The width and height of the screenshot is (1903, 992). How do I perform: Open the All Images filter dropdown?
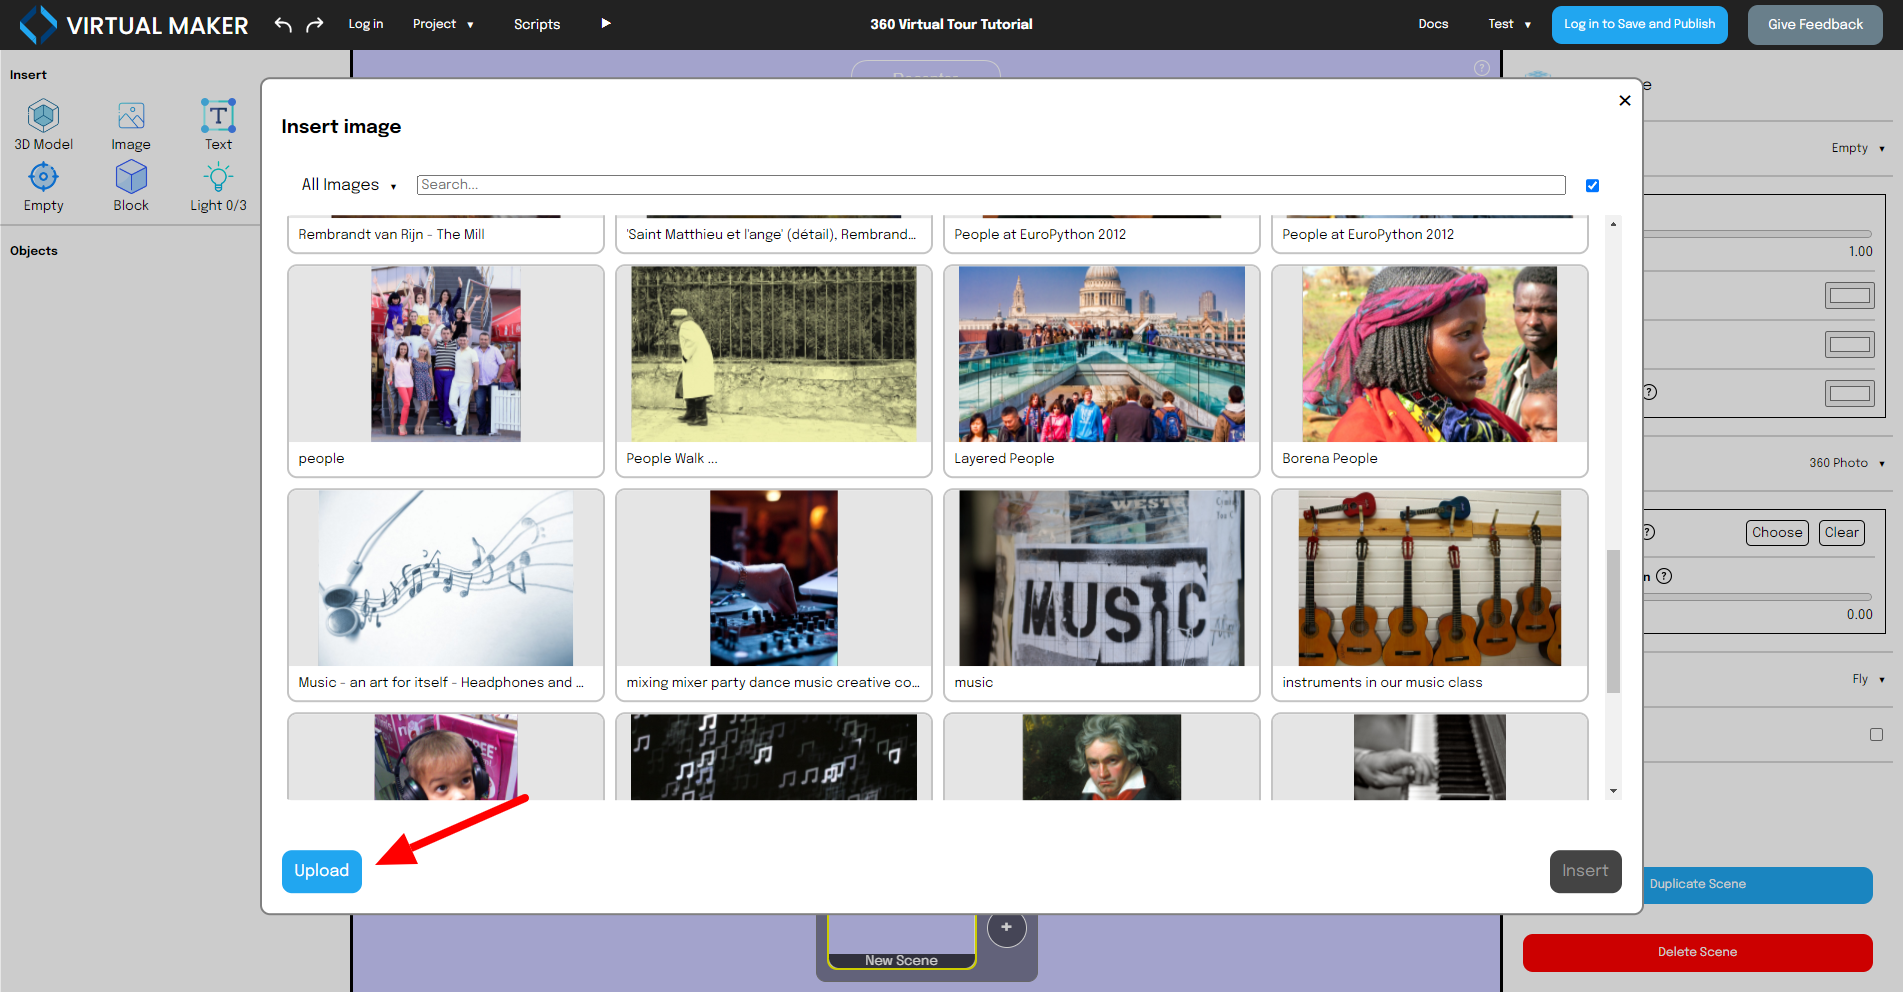coord(348,185)
